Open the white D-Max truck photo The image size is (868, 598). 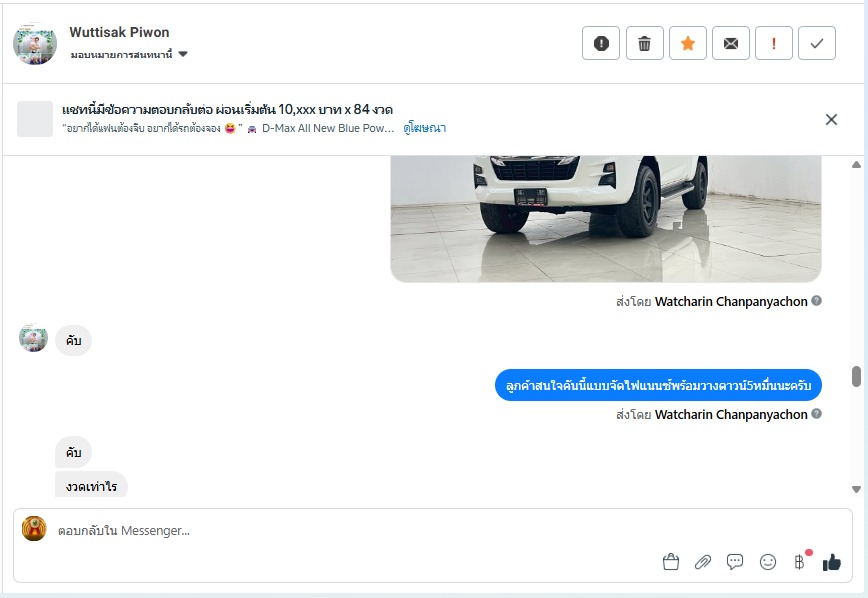[x=606, y=219]
